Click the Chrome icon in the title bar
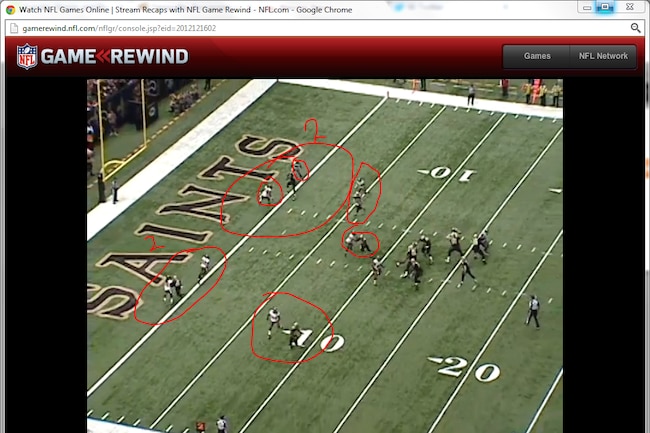 [x=10, y=10]
